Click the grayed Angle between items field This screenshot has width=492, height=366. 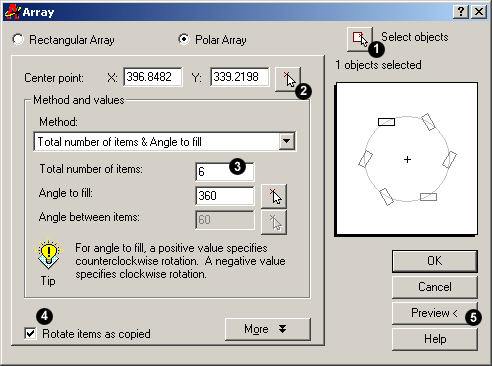coord(224,220)
